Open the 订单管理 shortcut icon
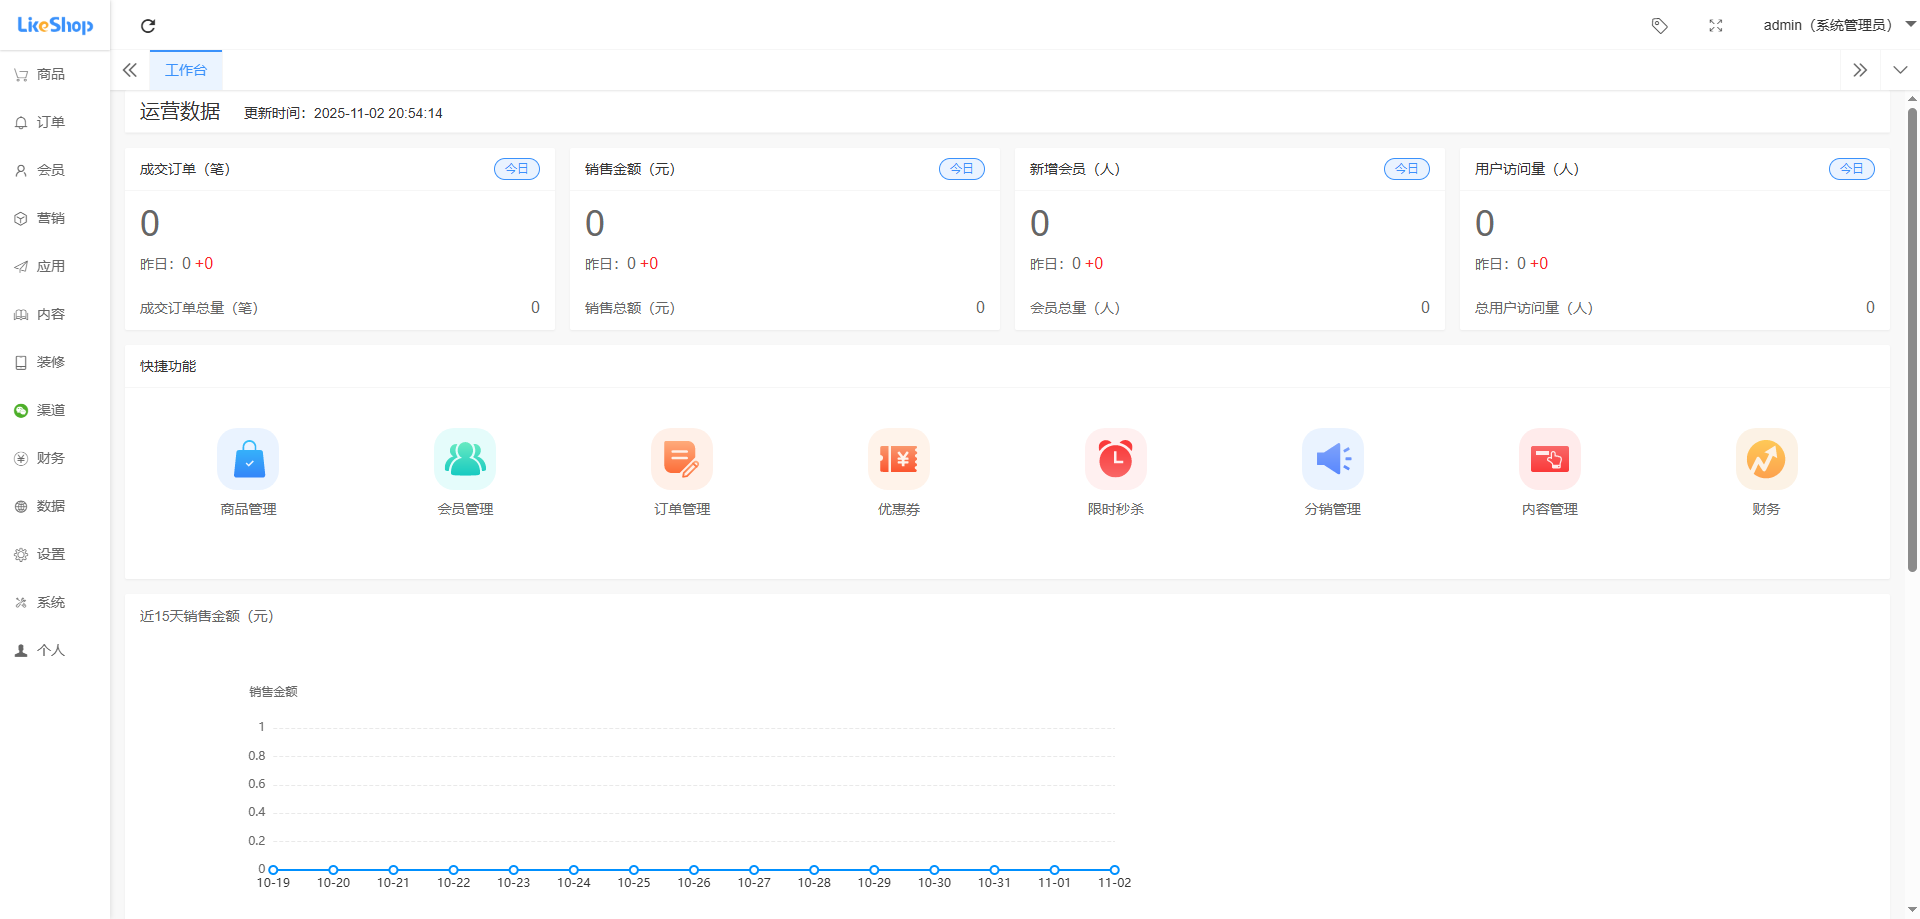Screen dimensions: 1920x919 [x=682, y=459]
